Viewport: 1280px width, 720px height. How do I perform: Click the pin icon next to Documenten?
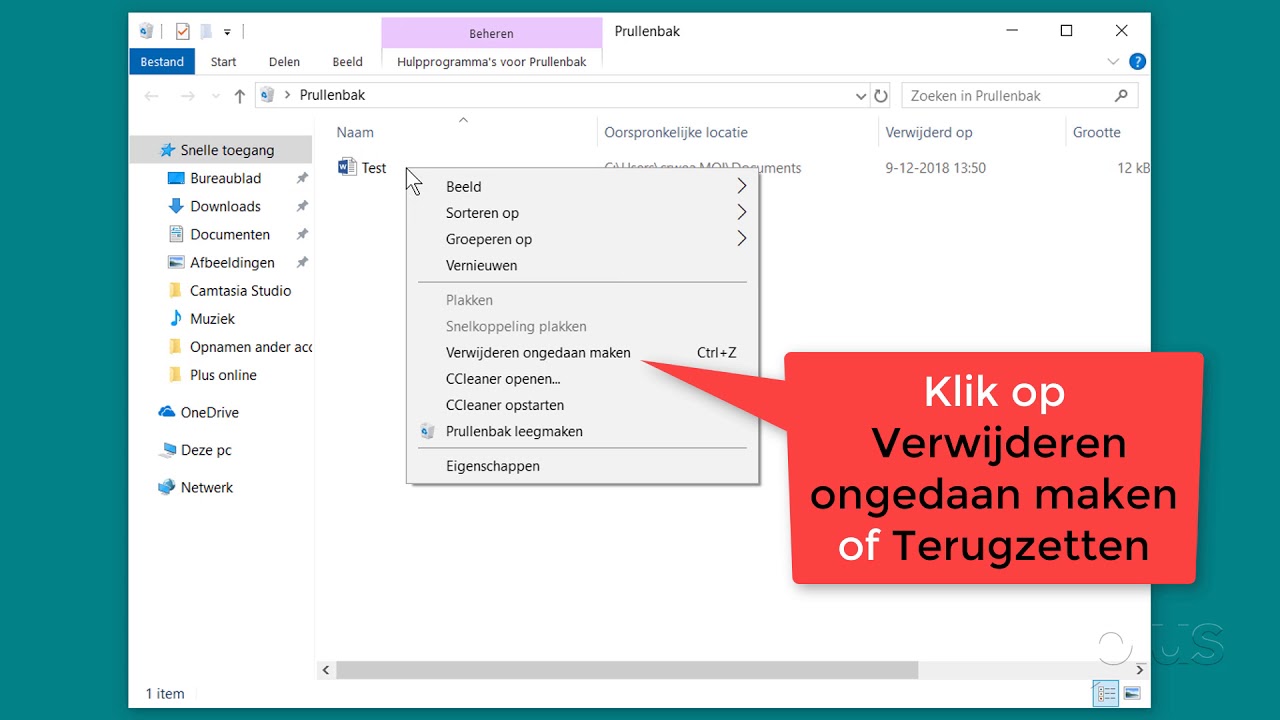302,234
